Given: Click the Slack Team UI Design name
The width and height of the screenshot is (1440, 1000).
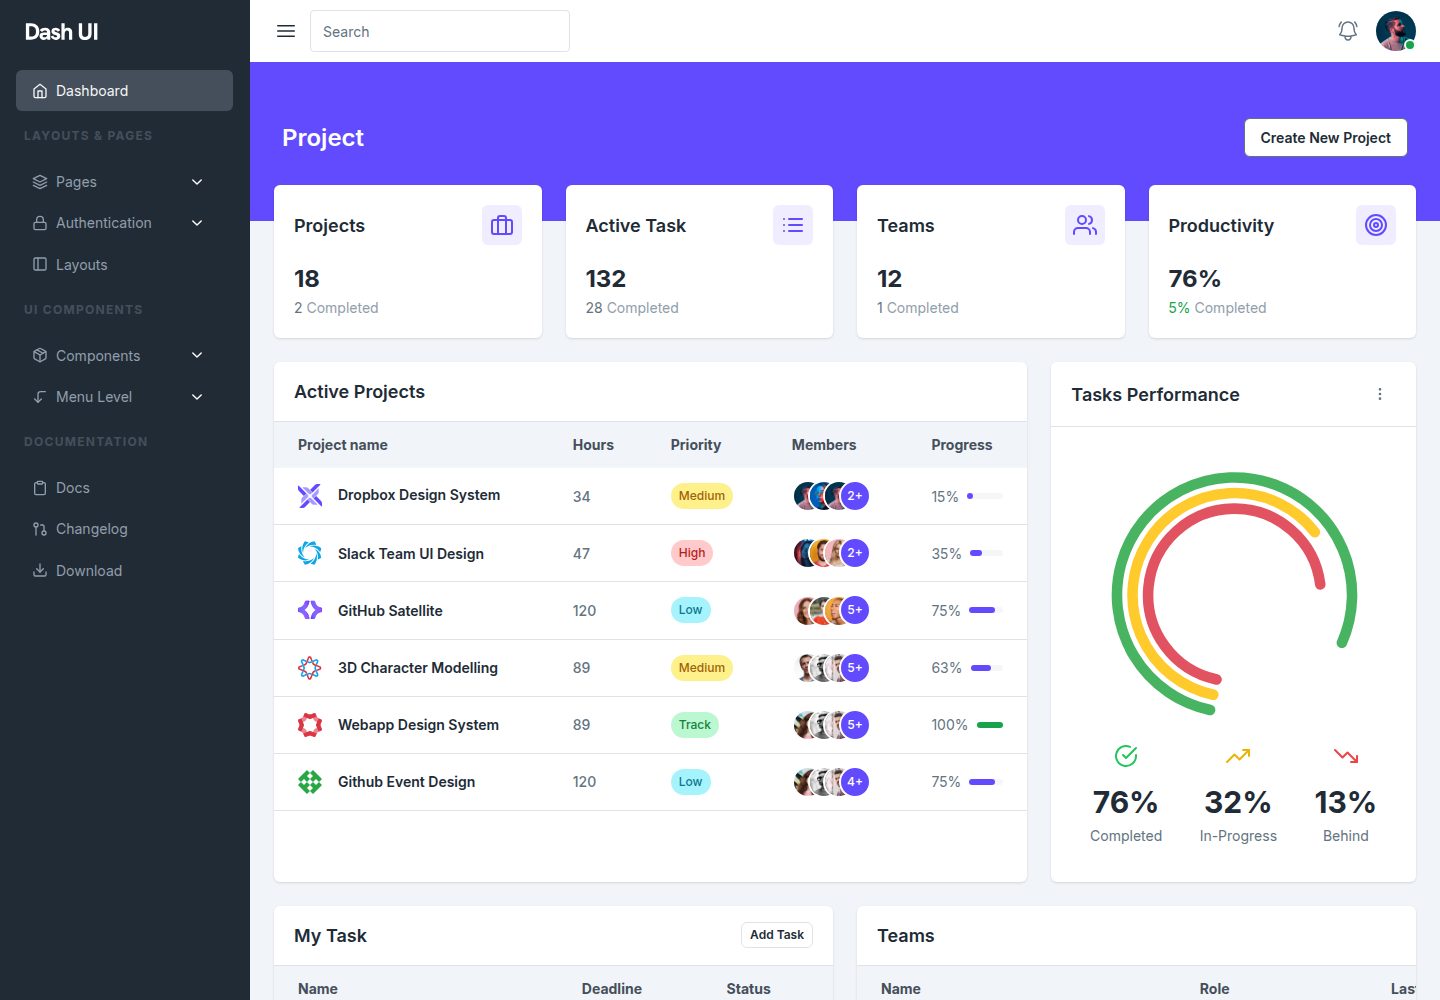Looking at the screenshot, I should click(411, 554).
